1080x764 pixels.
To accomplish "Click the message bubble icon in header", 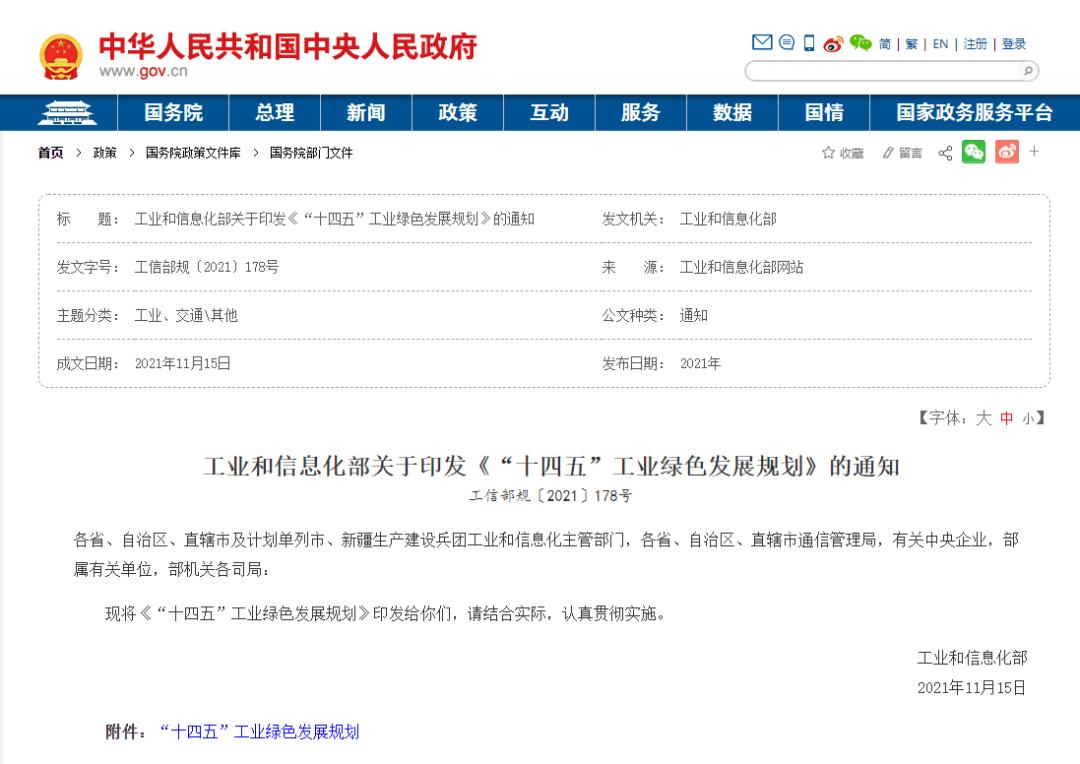I will click(787, 43).
